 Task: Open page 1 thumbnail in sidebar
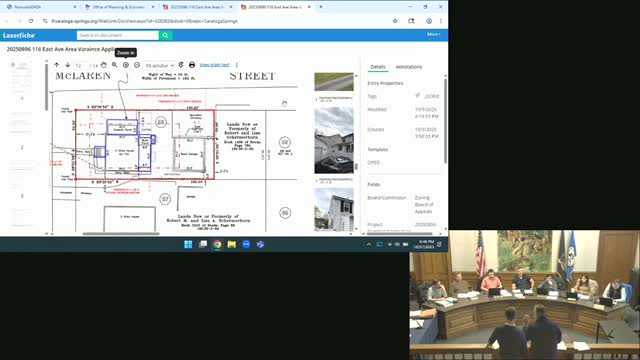click(22, 78)
